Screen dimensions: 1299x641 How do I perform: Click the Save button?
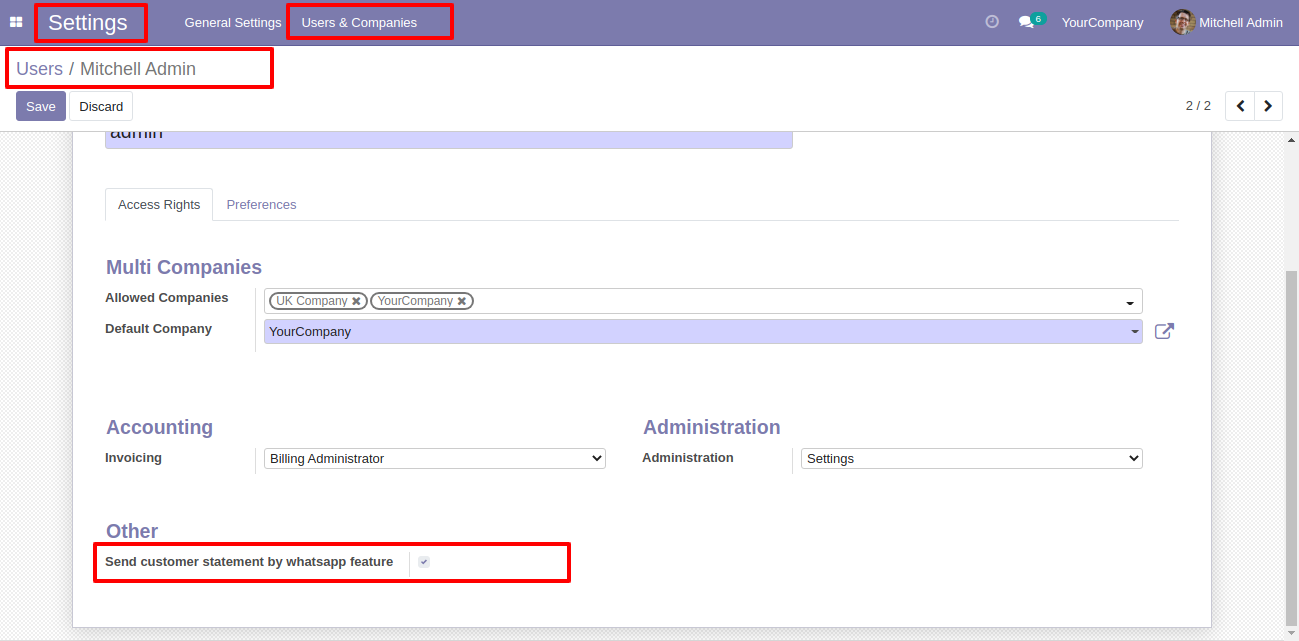pyautogui.click(x=41, y=106)
